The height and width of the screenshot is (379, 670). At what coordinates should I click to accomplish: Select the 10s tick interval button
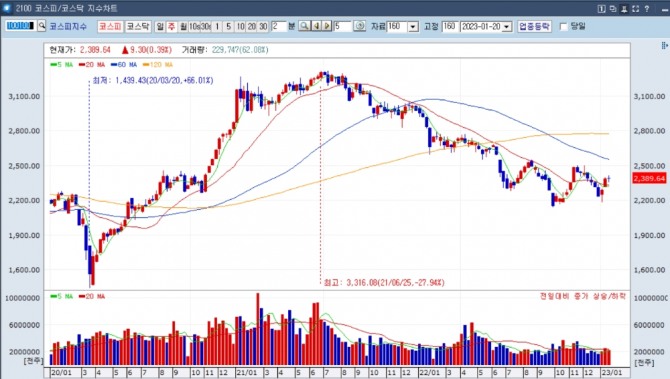coord(194,26)
